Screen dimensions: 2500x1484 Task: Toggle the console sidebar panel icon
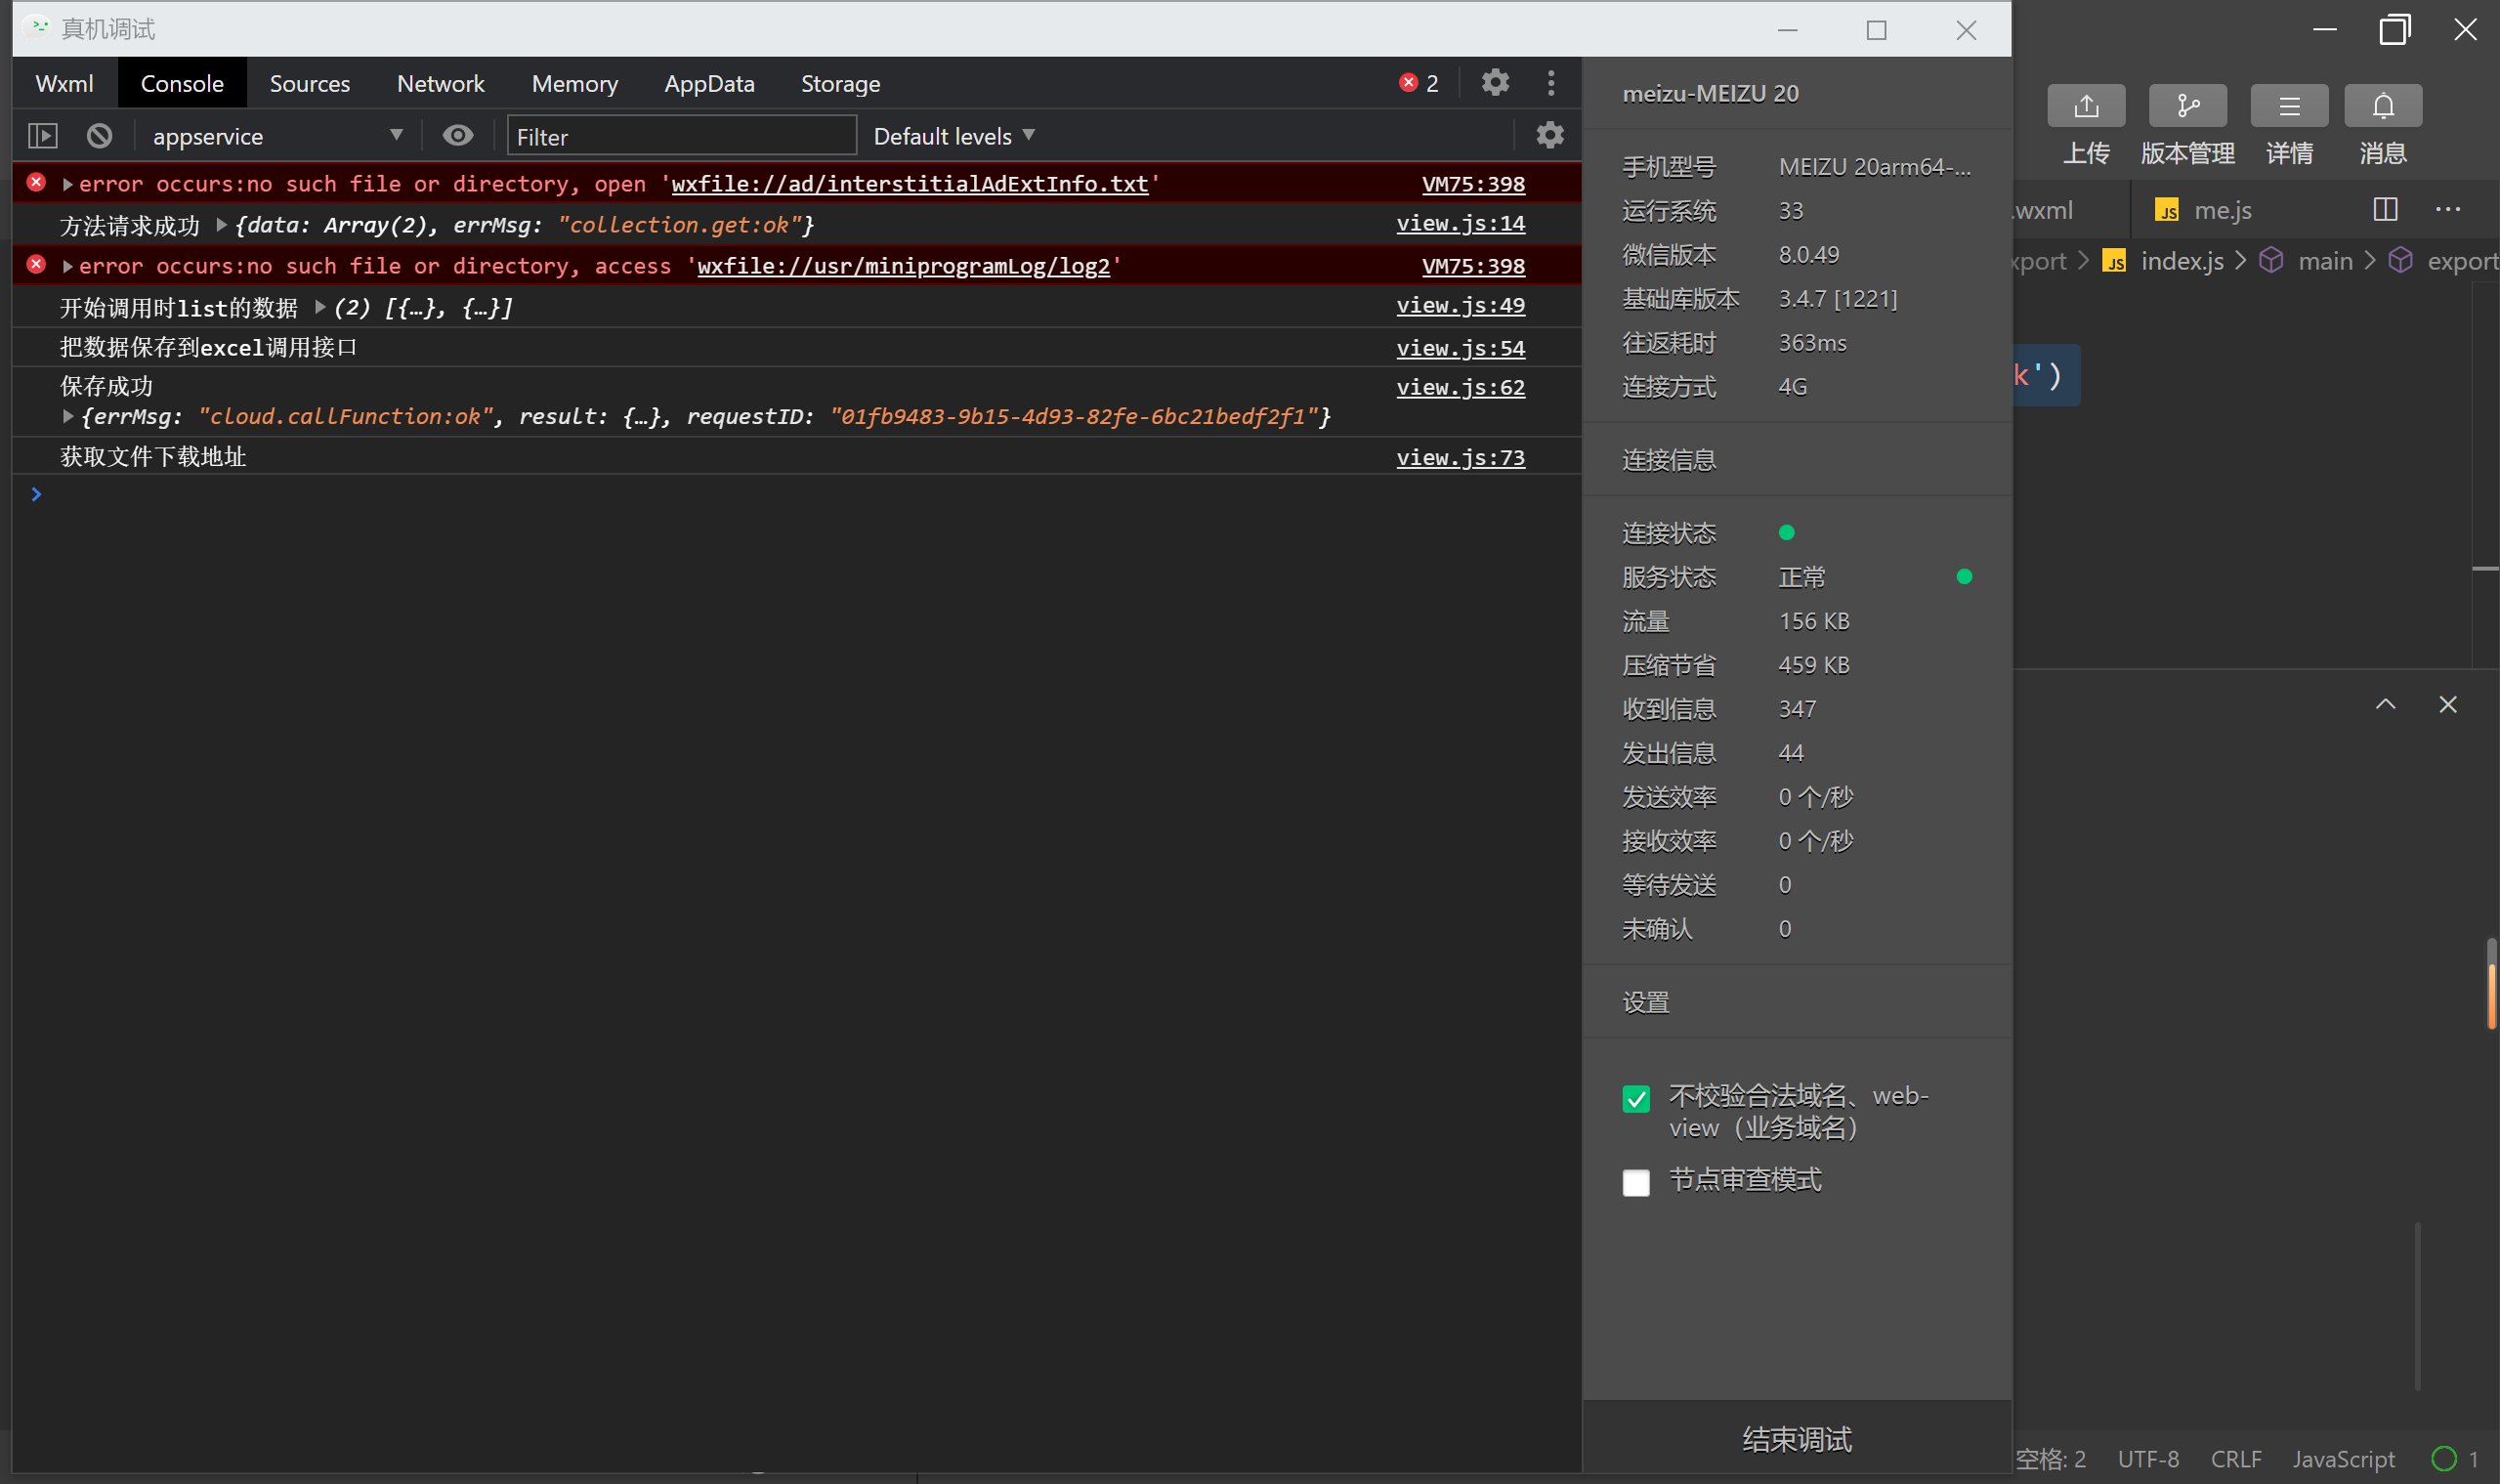pyautogui.click(x=43, y=135)
